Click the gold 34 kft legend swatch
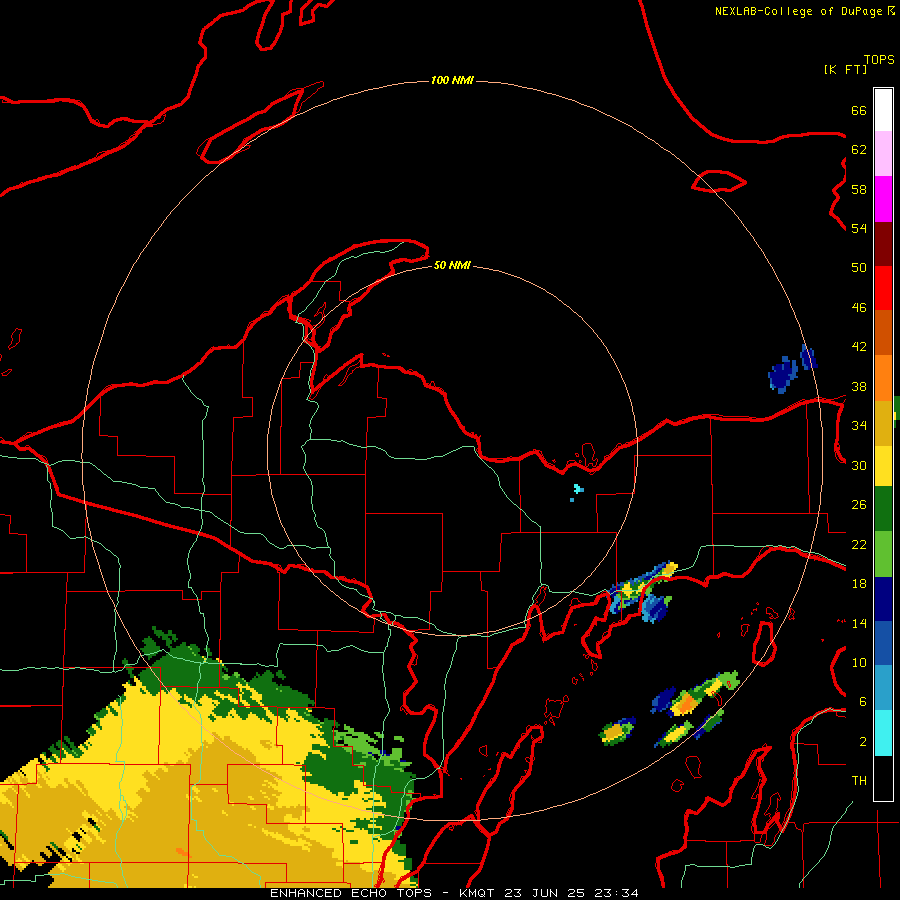The image size is (900, 900). [x=883, y=422]
